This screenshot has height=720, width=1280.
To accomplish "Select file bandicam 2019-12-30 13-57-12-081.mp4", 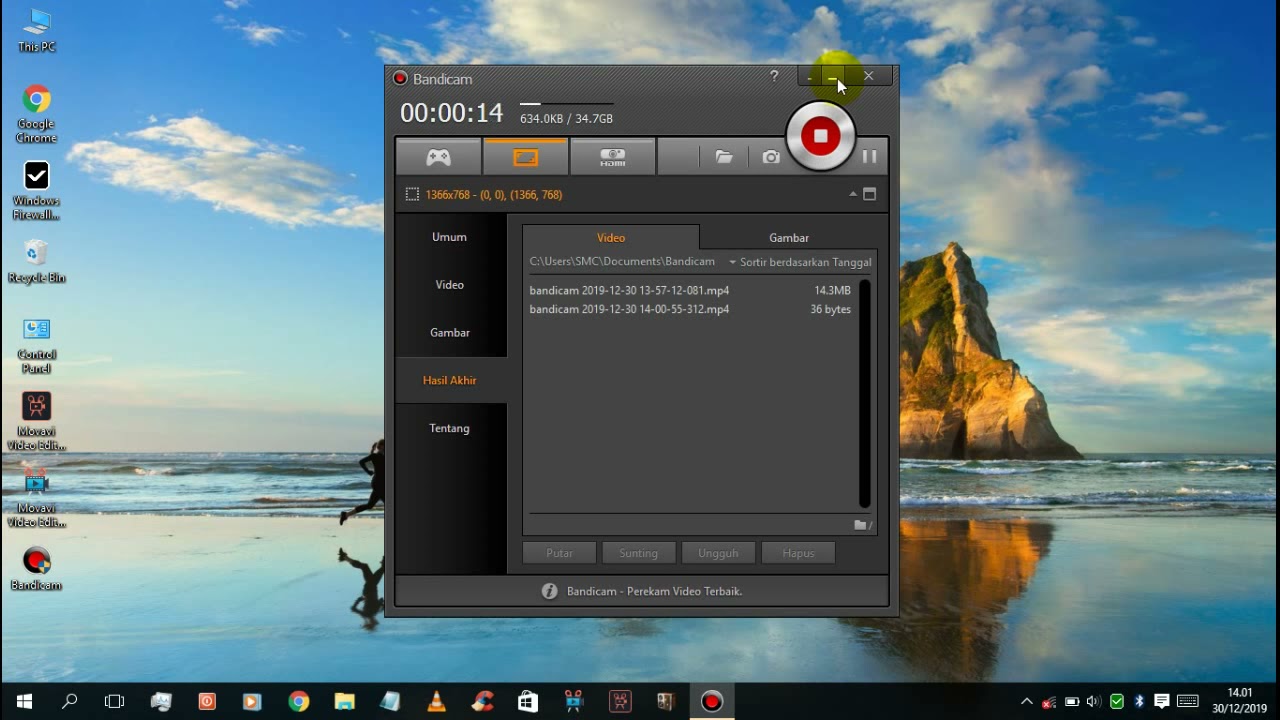I will 629,290.
